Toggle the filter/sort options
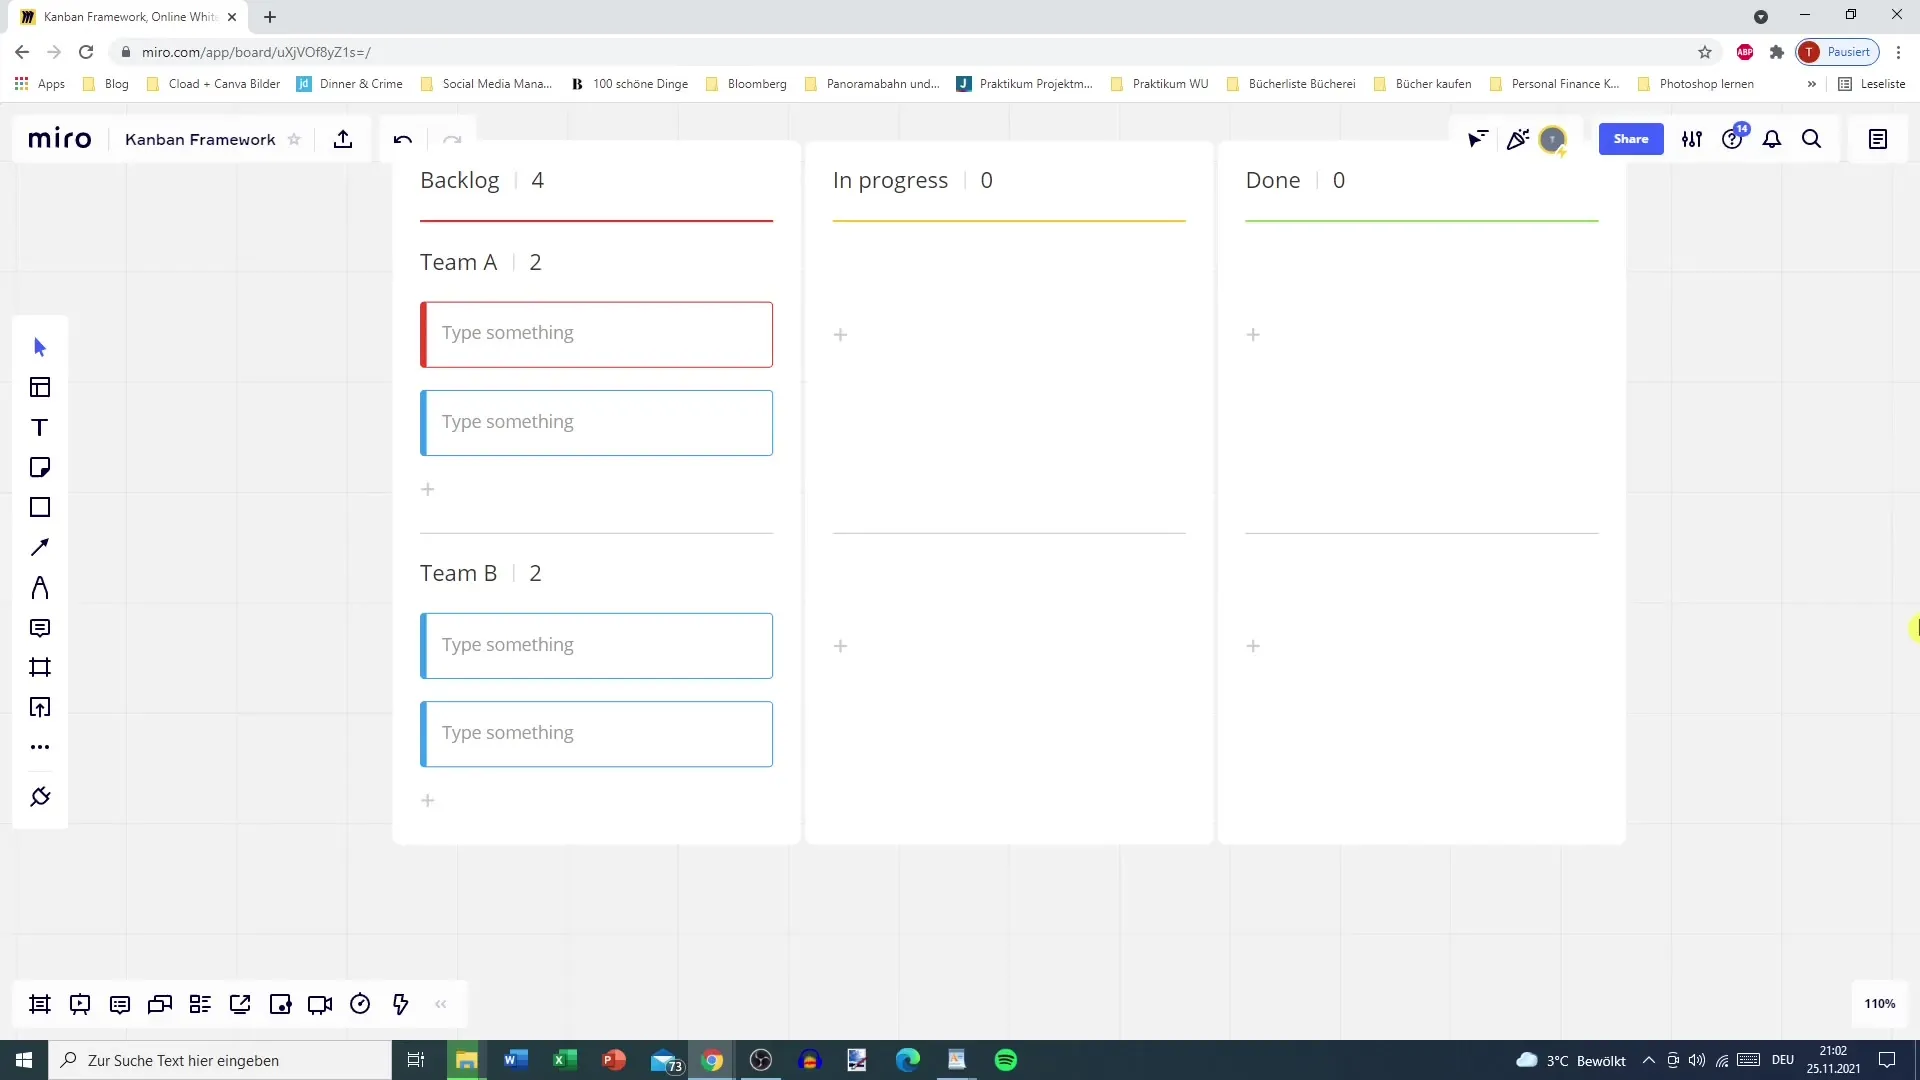Image resolution: width=1920 pixels, height=1080 pixels. (x=1693, y=138)
